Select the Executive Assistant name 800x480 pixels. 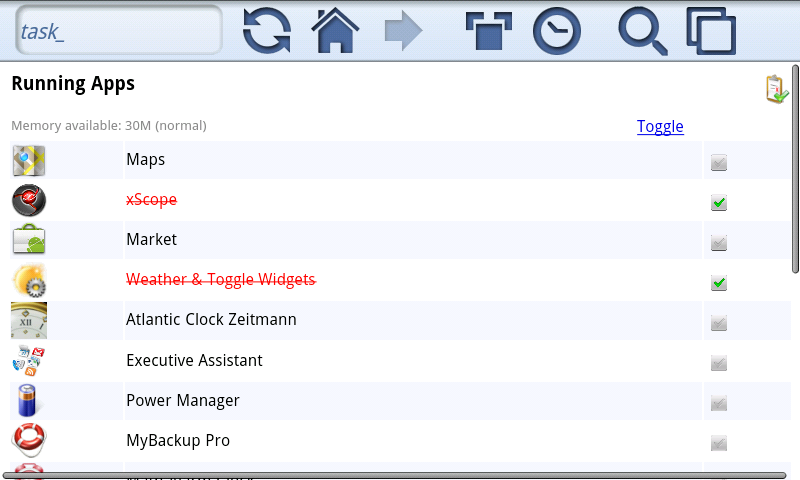(x=194, y=360)
